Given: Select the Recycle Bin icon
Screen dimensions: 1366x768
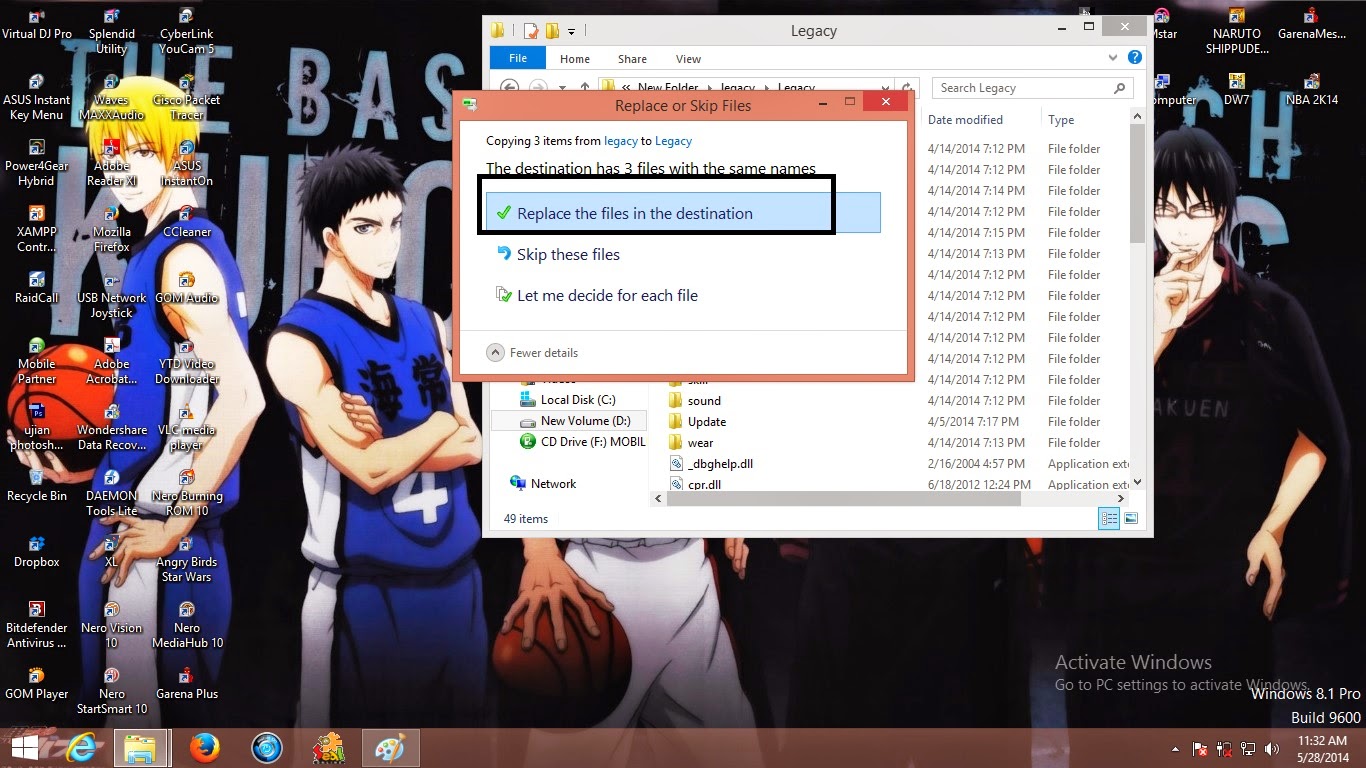Looking at the screenshot, I should click(37, 486).
